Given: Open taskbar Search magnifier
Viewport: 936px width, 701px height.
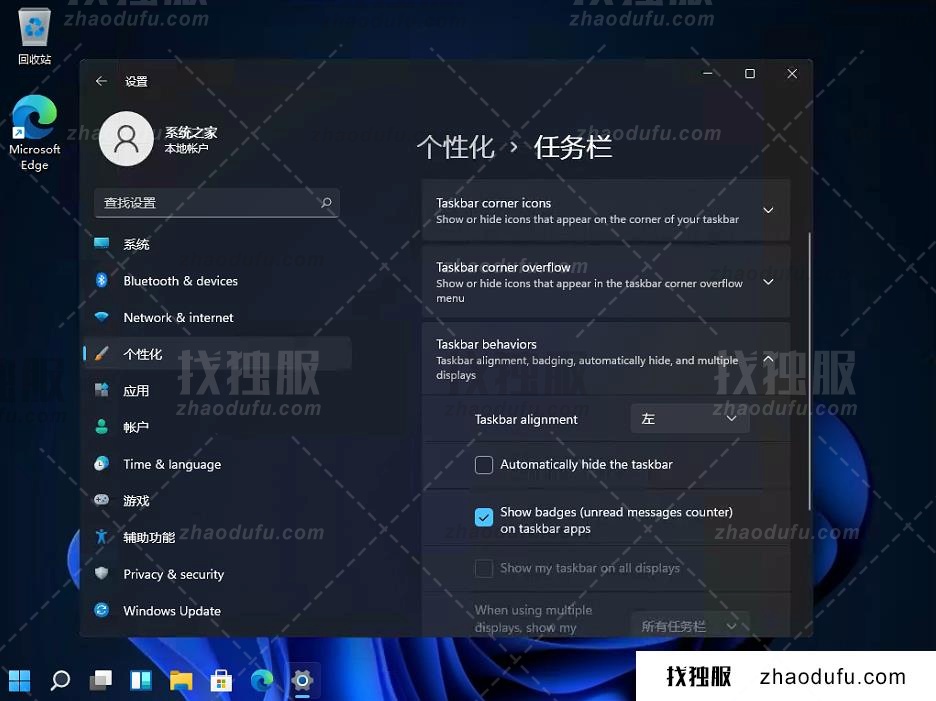Looking at the screenshot, I should pyautogui.click(x=60, y=680).
